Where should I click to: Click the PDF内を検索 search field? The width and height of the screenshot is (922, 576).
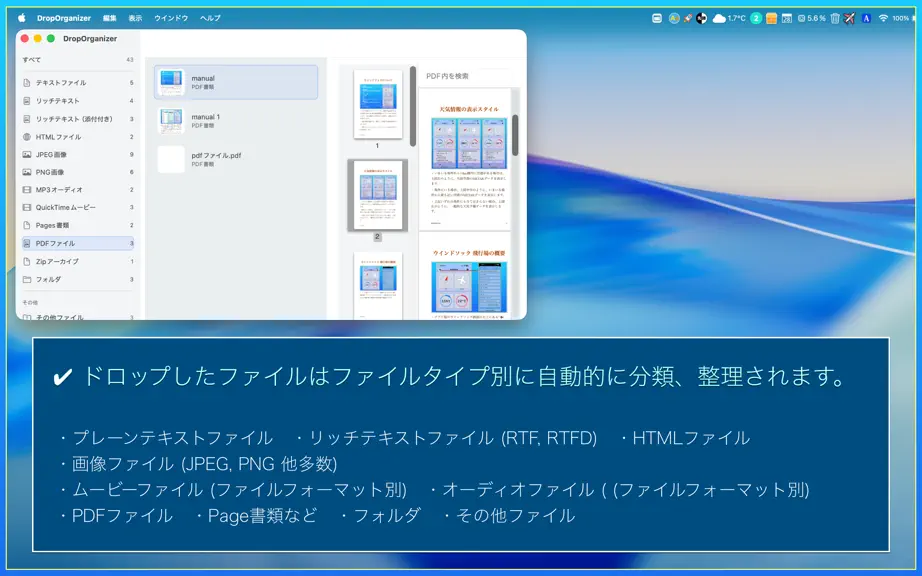[x=467, y=76]
